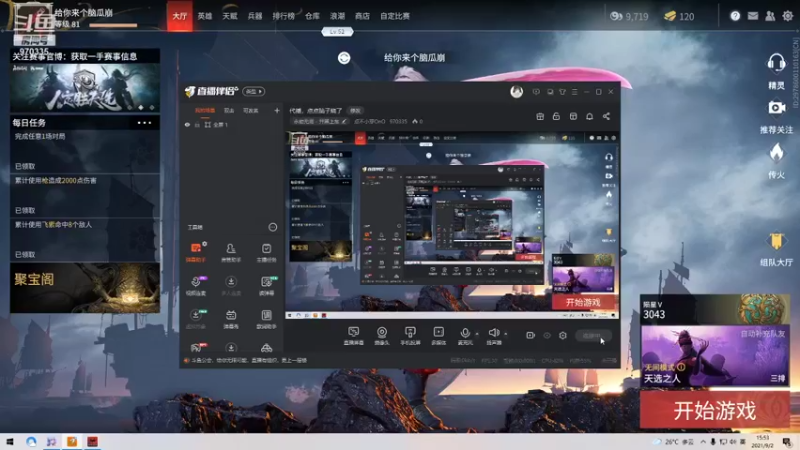Open the streaming app hamburger menu icon
The image size is (800, 450).
[574, 92]
